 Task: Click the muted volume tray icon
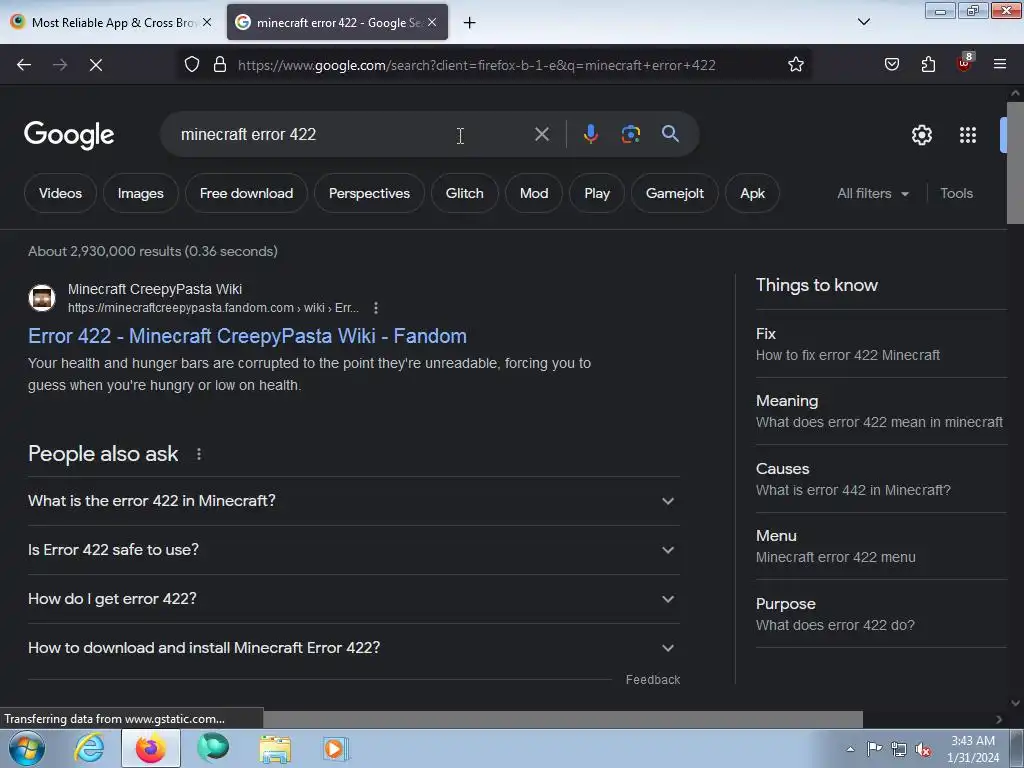pyautogui.click(x=923, y=750)
